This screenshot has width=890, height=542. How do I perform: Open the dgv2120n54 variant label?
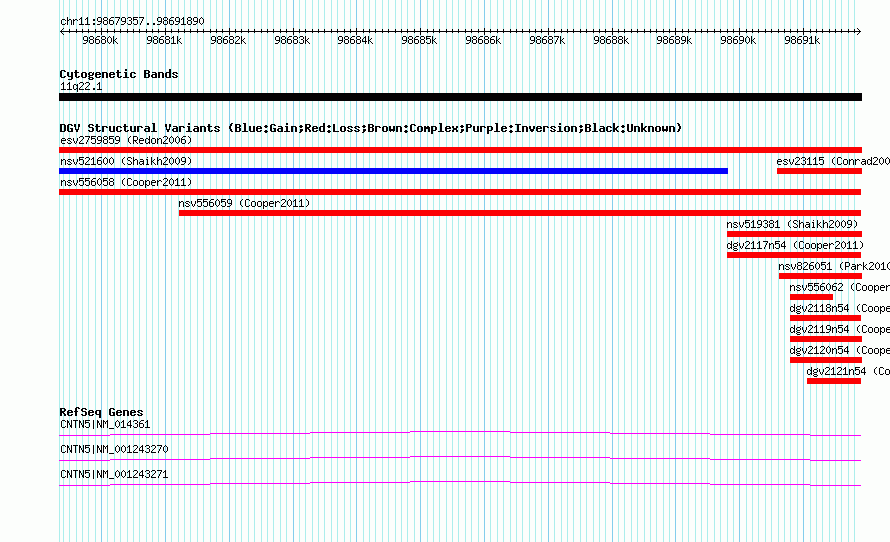[839, 350]
